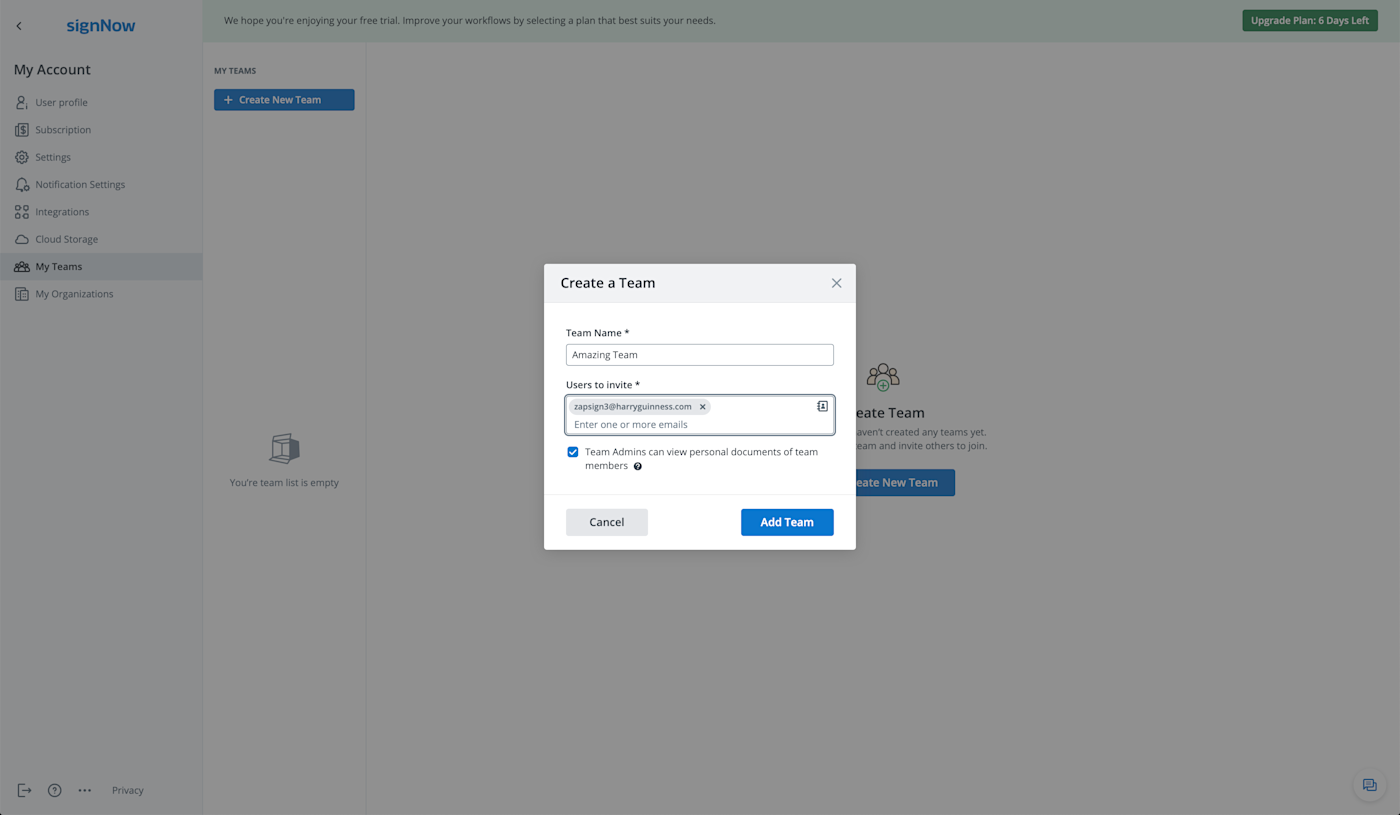This screenshot has height=815, width=1400.
Task: Click Create New Team button in sidebar panel
Action: 284,100
